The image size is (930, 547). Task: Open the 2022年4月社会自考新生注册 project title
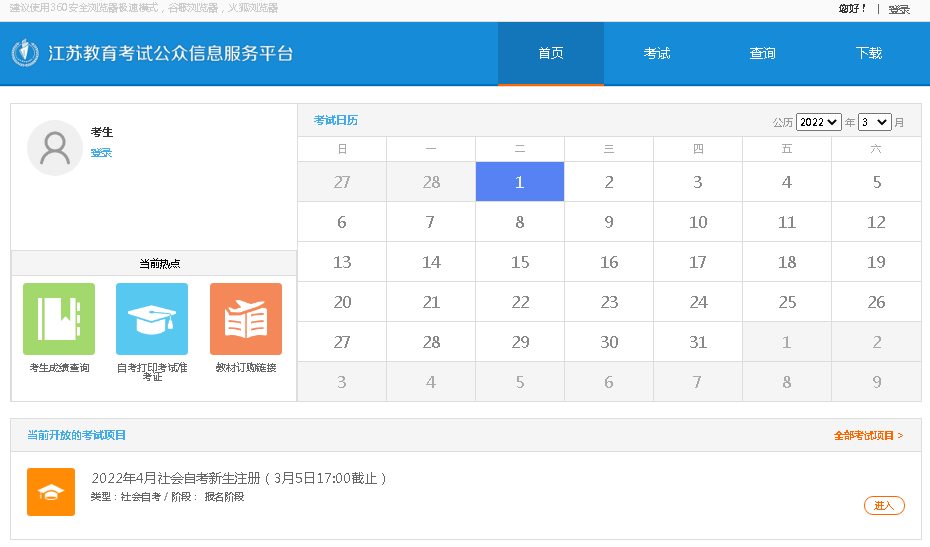tap(238, 478)
